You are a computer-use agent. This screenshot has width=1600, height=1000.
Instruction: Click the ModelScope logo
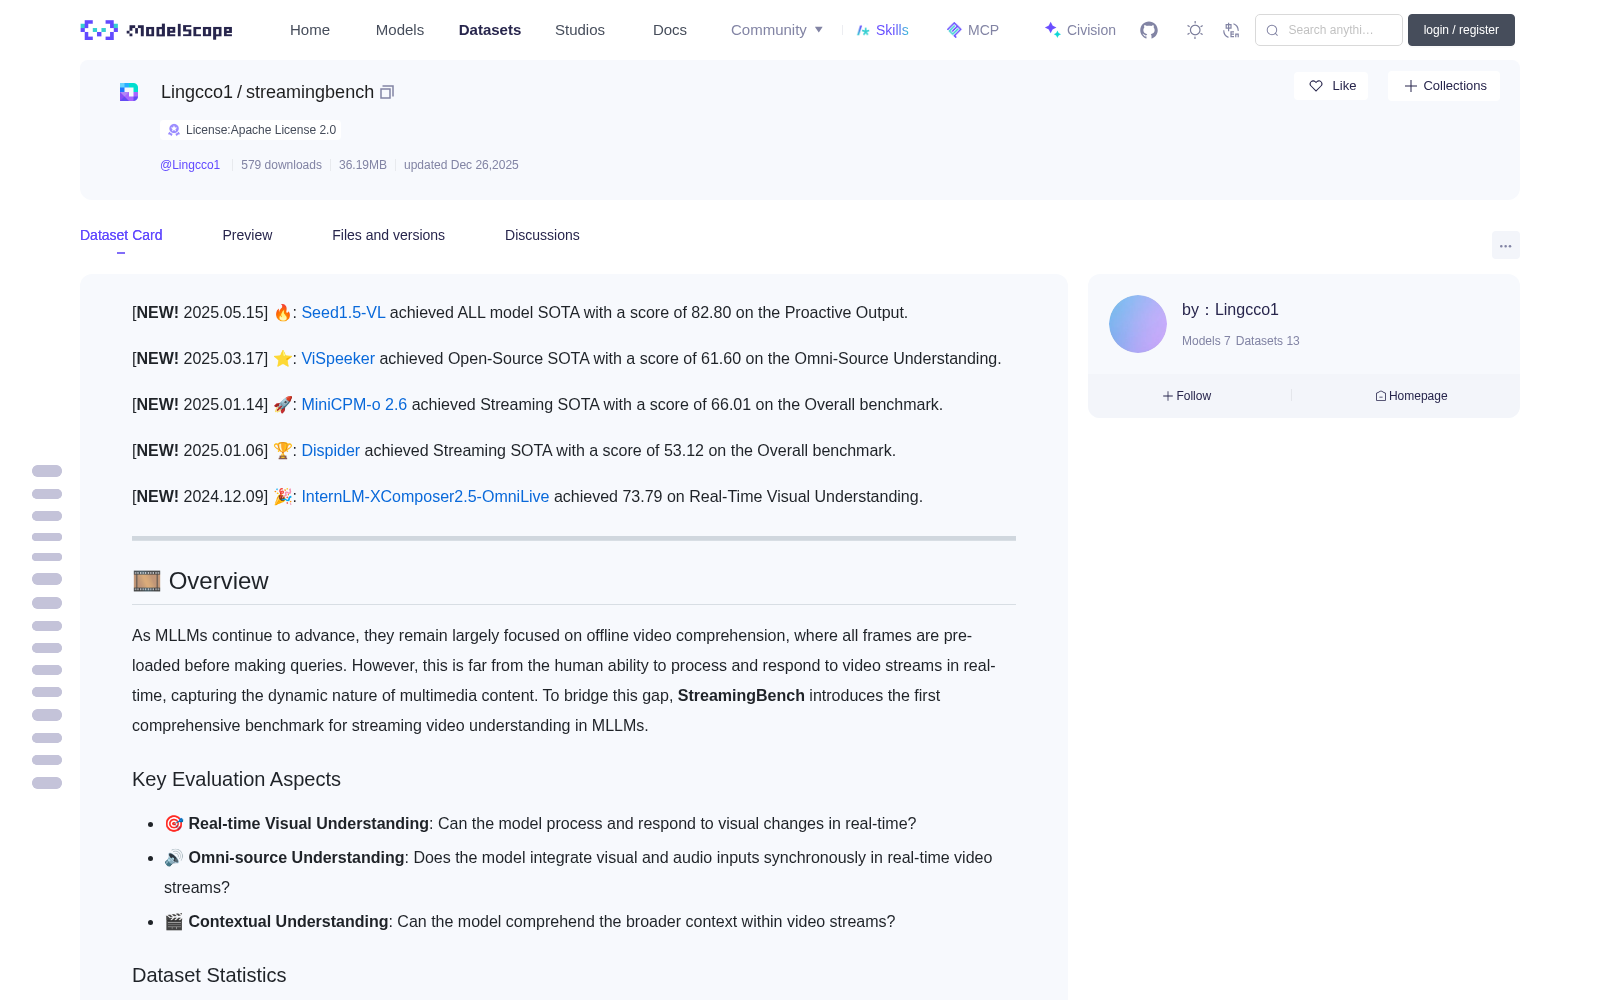point(157,30)
